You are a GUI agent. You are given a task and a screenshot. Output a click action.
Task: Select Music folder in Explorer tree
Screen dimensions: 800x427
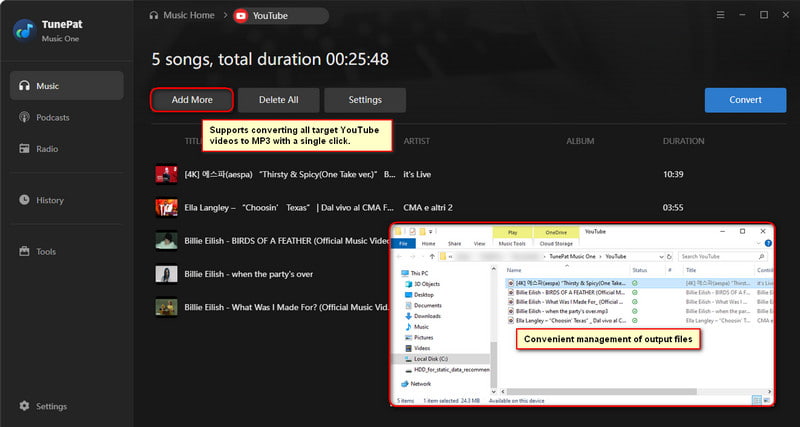tap(417, 327)
